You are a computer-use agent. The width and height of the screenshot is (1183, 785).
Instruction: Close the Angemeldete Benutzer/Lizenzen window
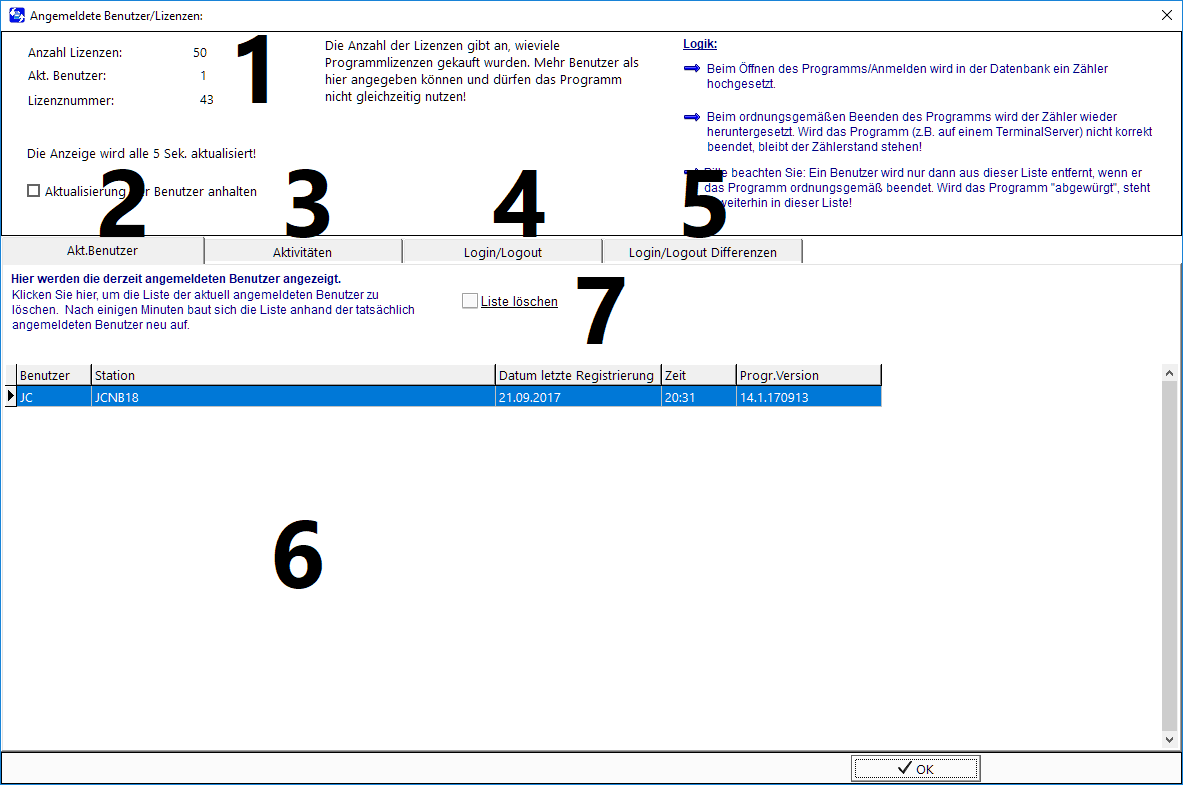(1166, 15)
